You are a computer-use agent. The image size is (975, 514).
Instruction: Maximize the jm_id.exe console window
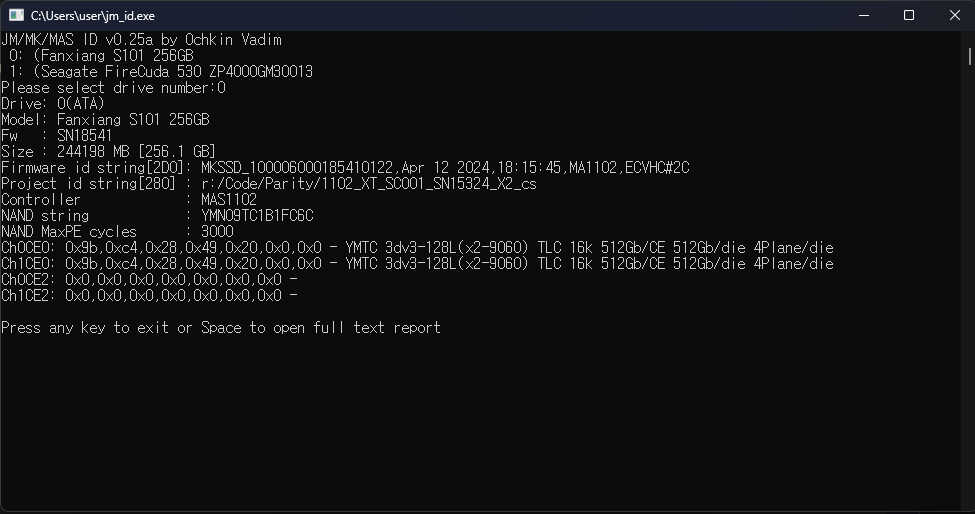point(908,16)
